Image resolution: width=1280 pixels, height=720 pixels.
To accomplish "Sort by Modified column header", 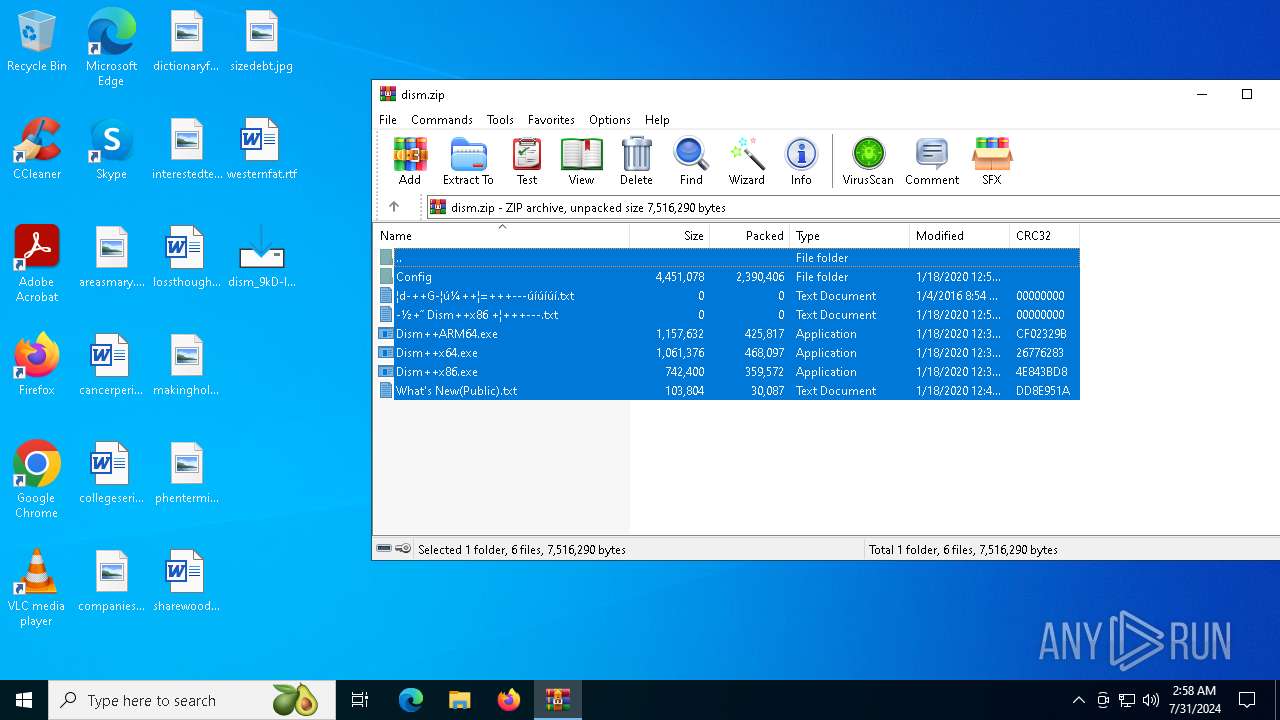I will pyautogui.click(x=960, y=236).
